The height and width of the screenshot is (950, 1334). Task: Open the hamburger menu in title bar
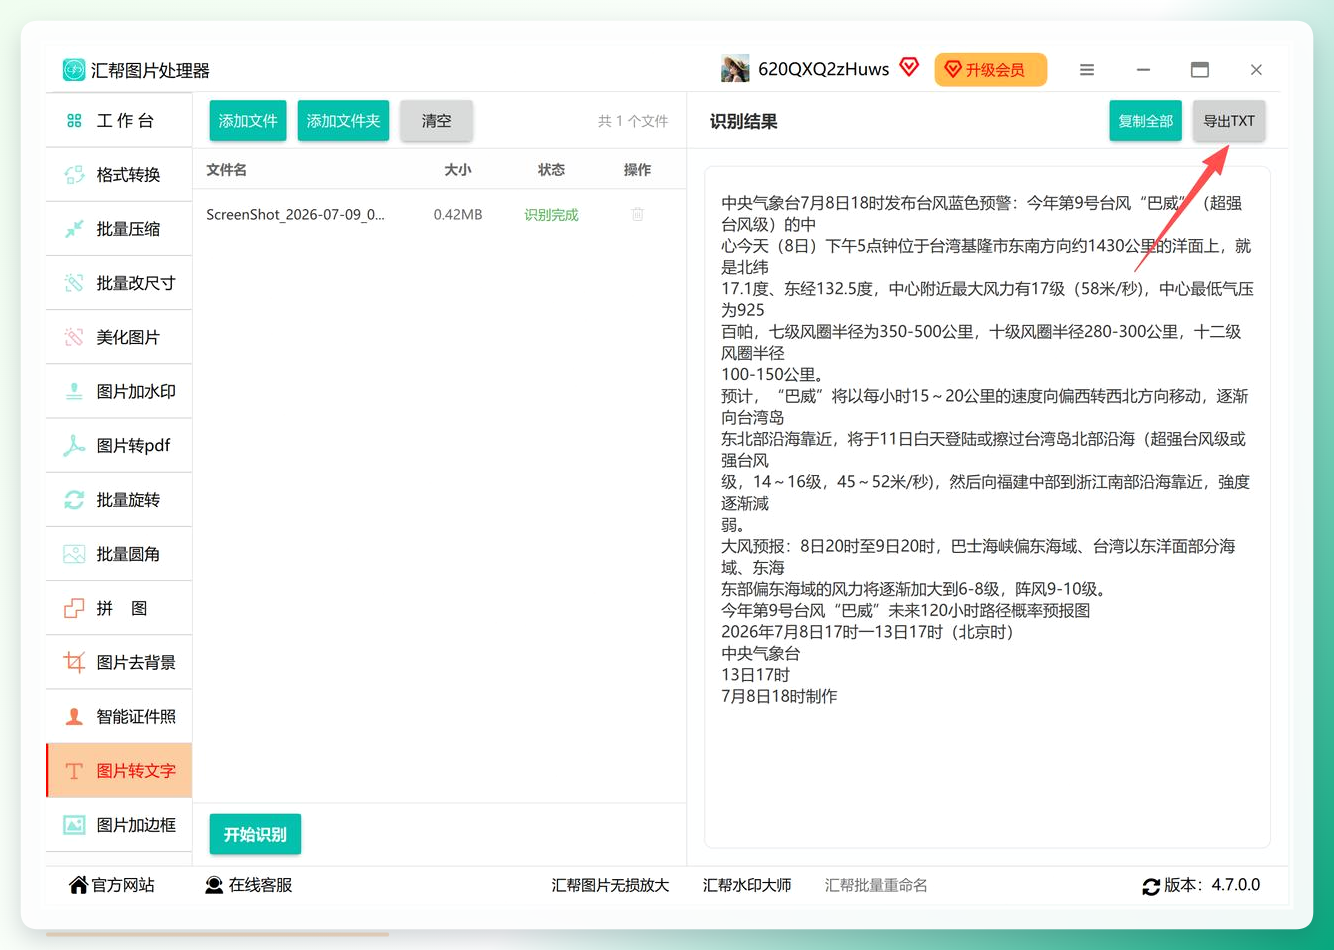tap(1087, 70)
